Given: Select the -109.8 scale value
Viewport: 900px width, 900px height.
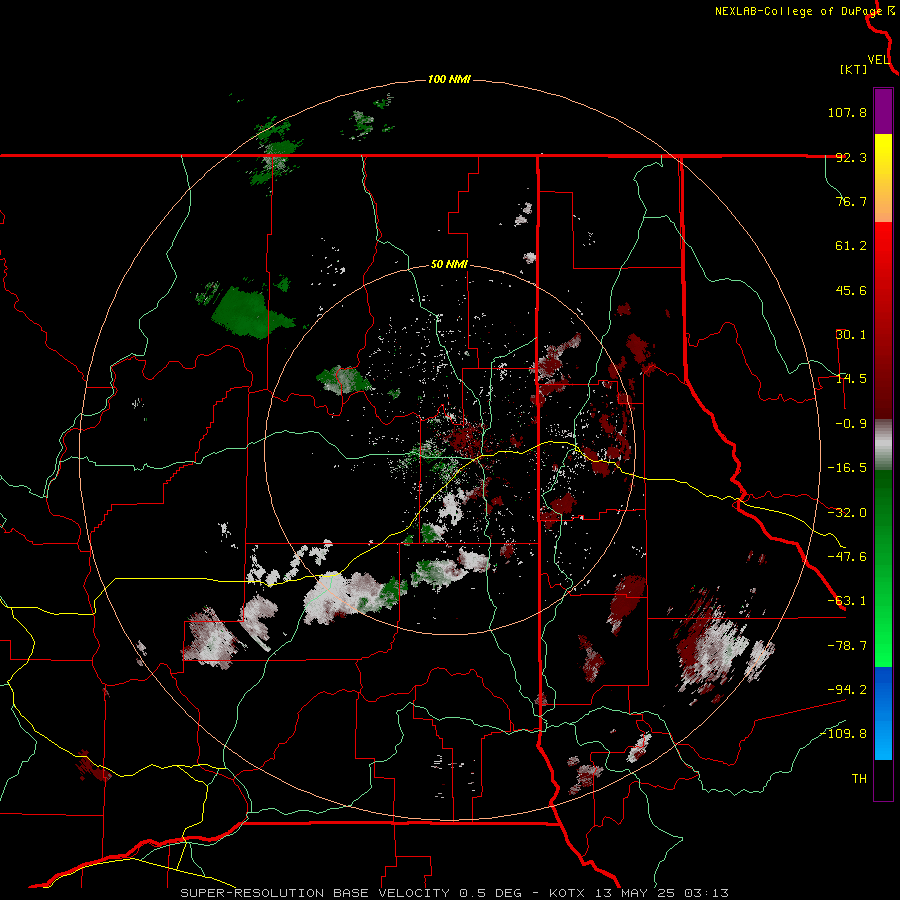Looking at the screenshot, I should (x=843, y=734).
